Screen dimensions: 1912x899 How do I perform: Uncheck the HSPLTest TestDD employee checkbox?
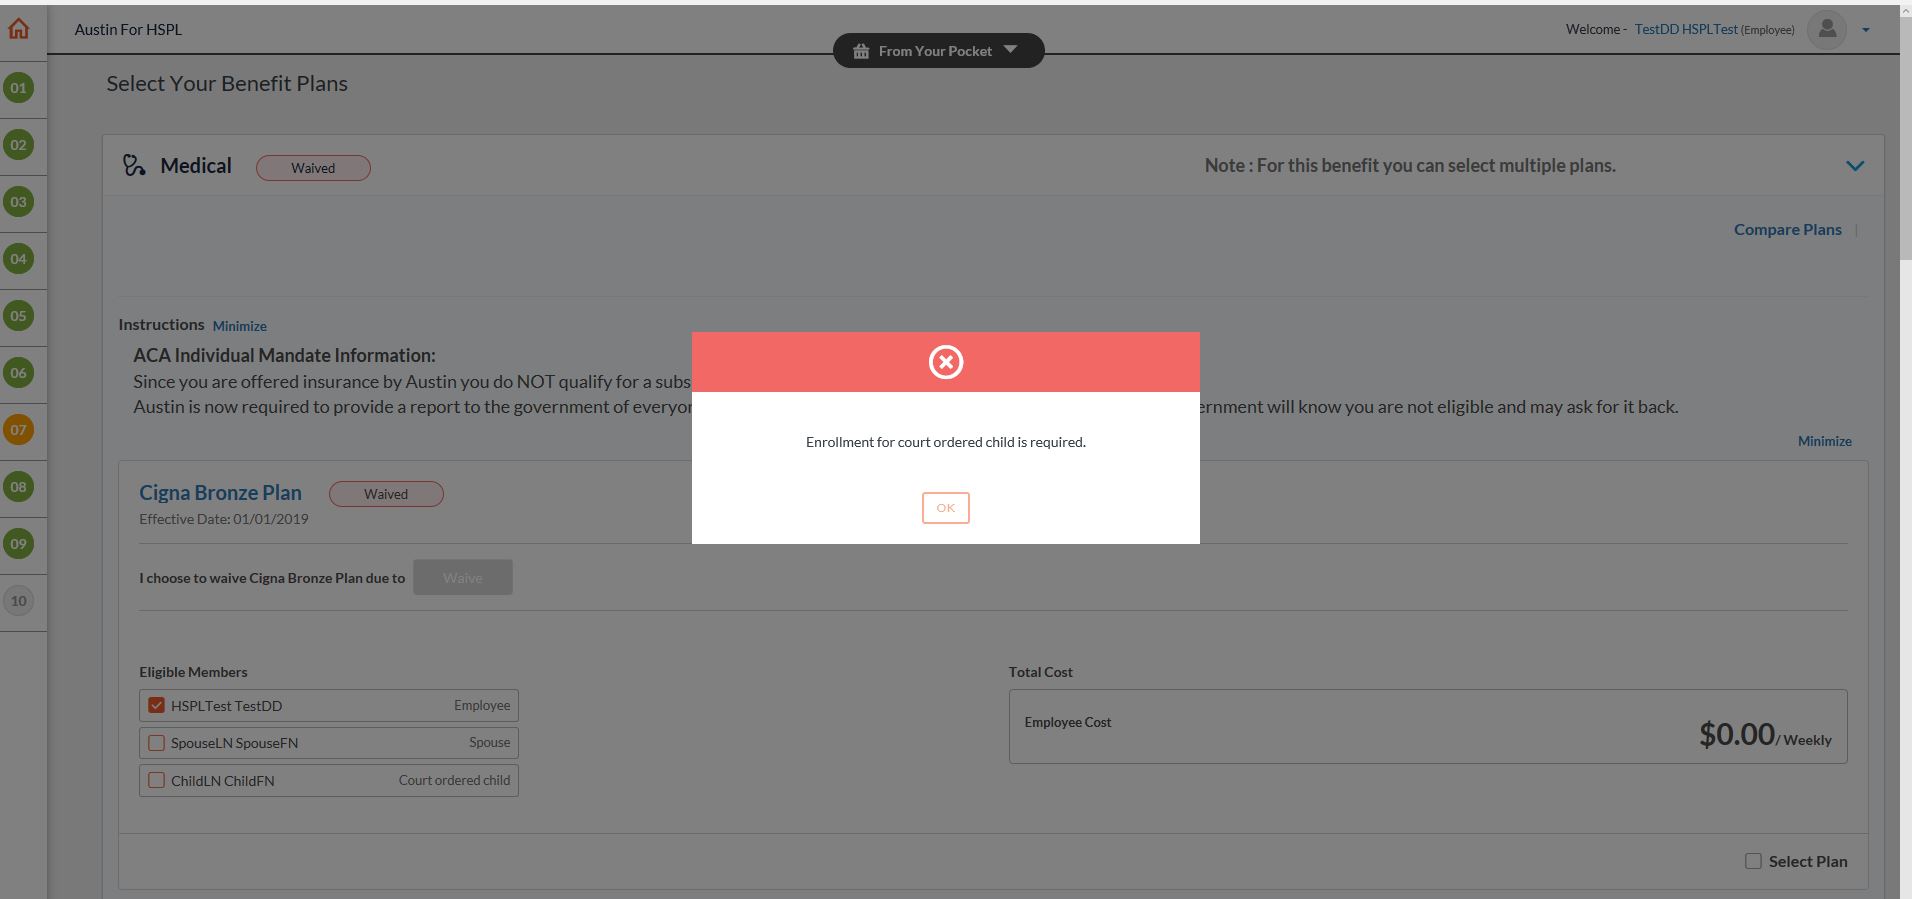(156, 705)
